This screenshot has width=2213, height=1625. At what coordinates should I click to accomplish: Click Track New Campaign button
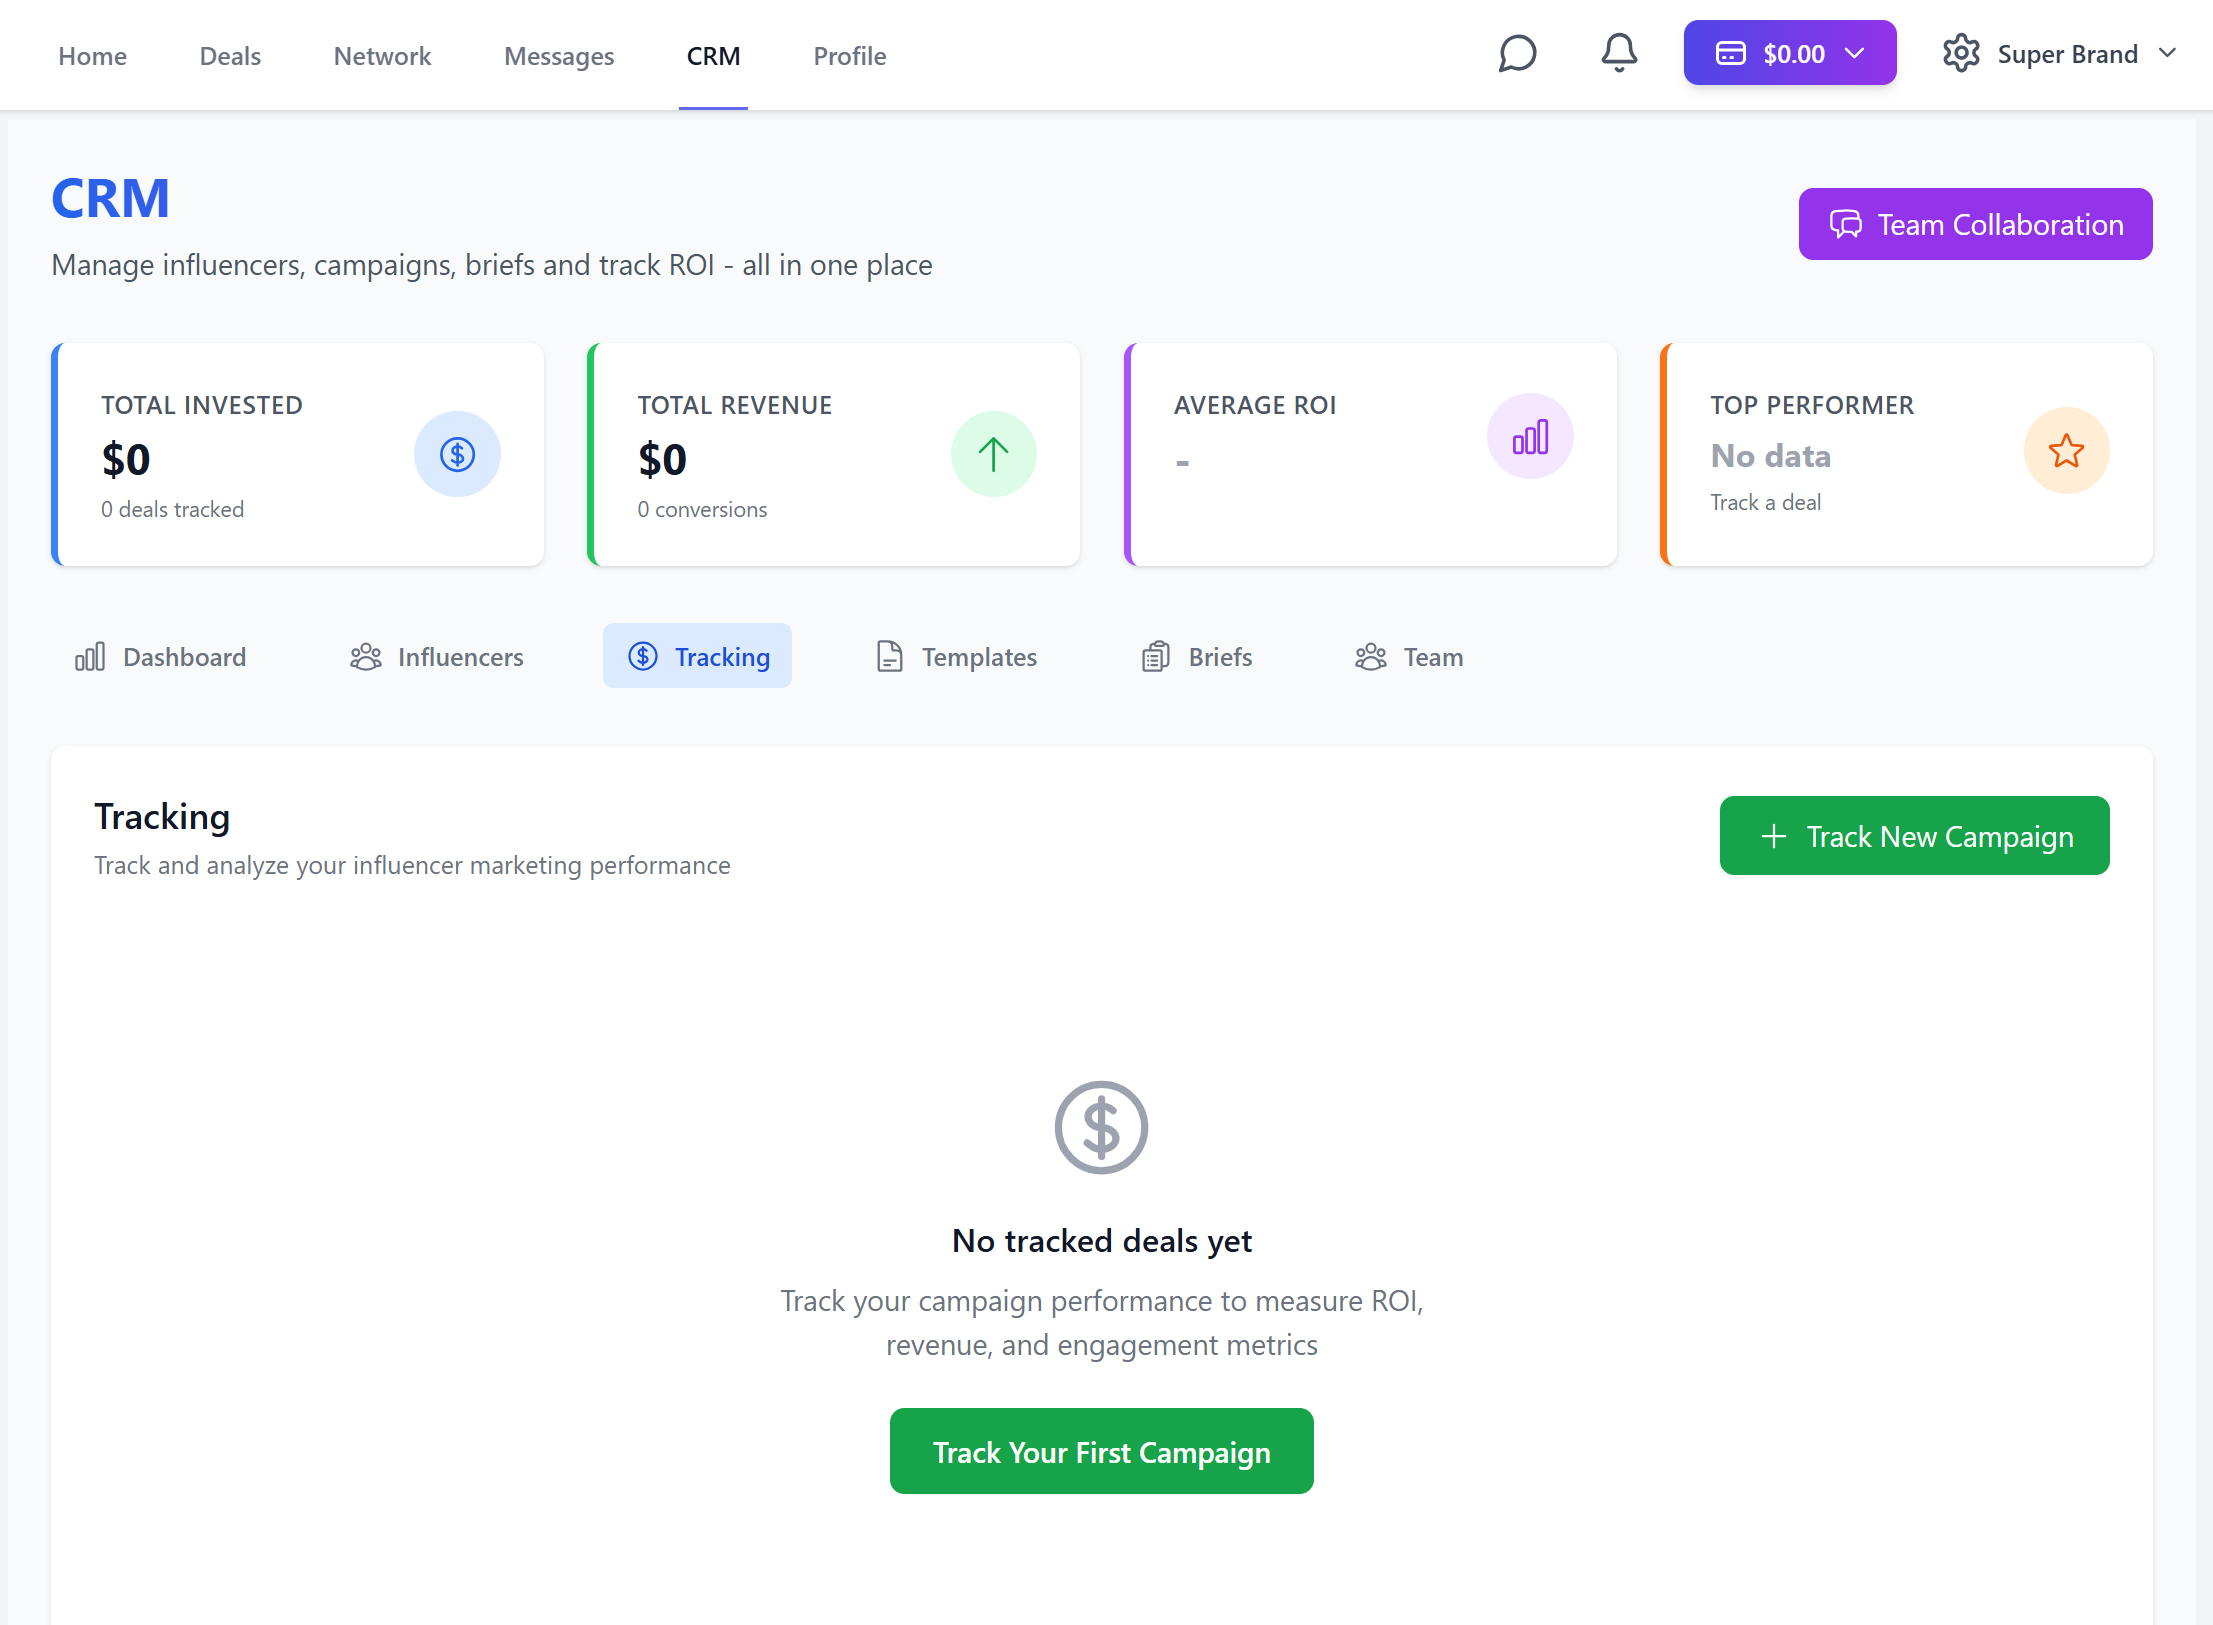tap(1914, 836)
